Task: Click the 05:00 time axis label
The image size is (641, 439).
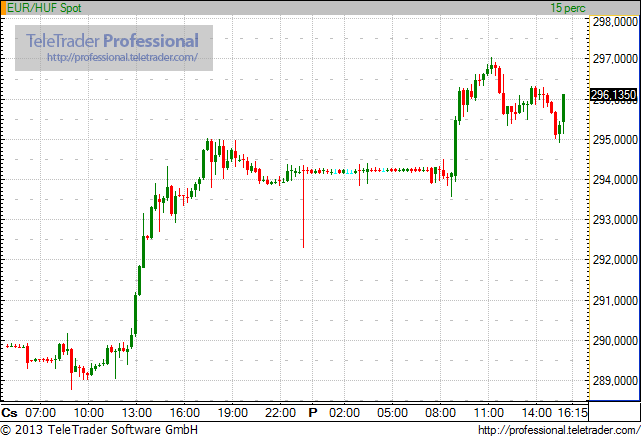Action: click(392, 413)
